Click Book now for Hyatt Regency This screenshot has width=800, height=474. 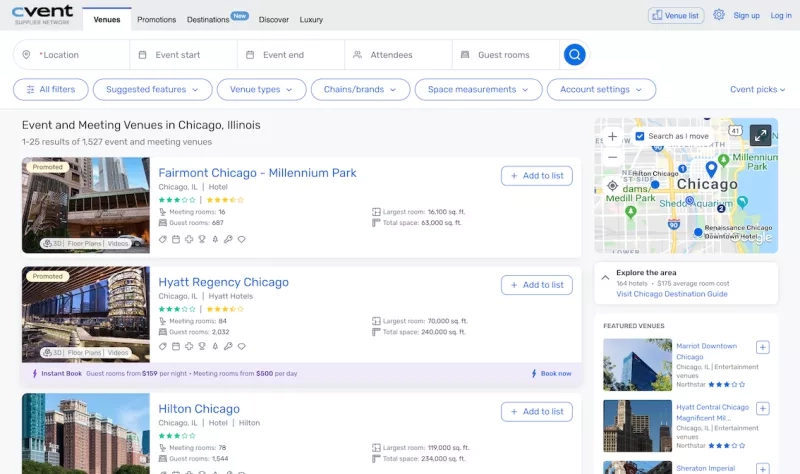(x=551, y=373)
